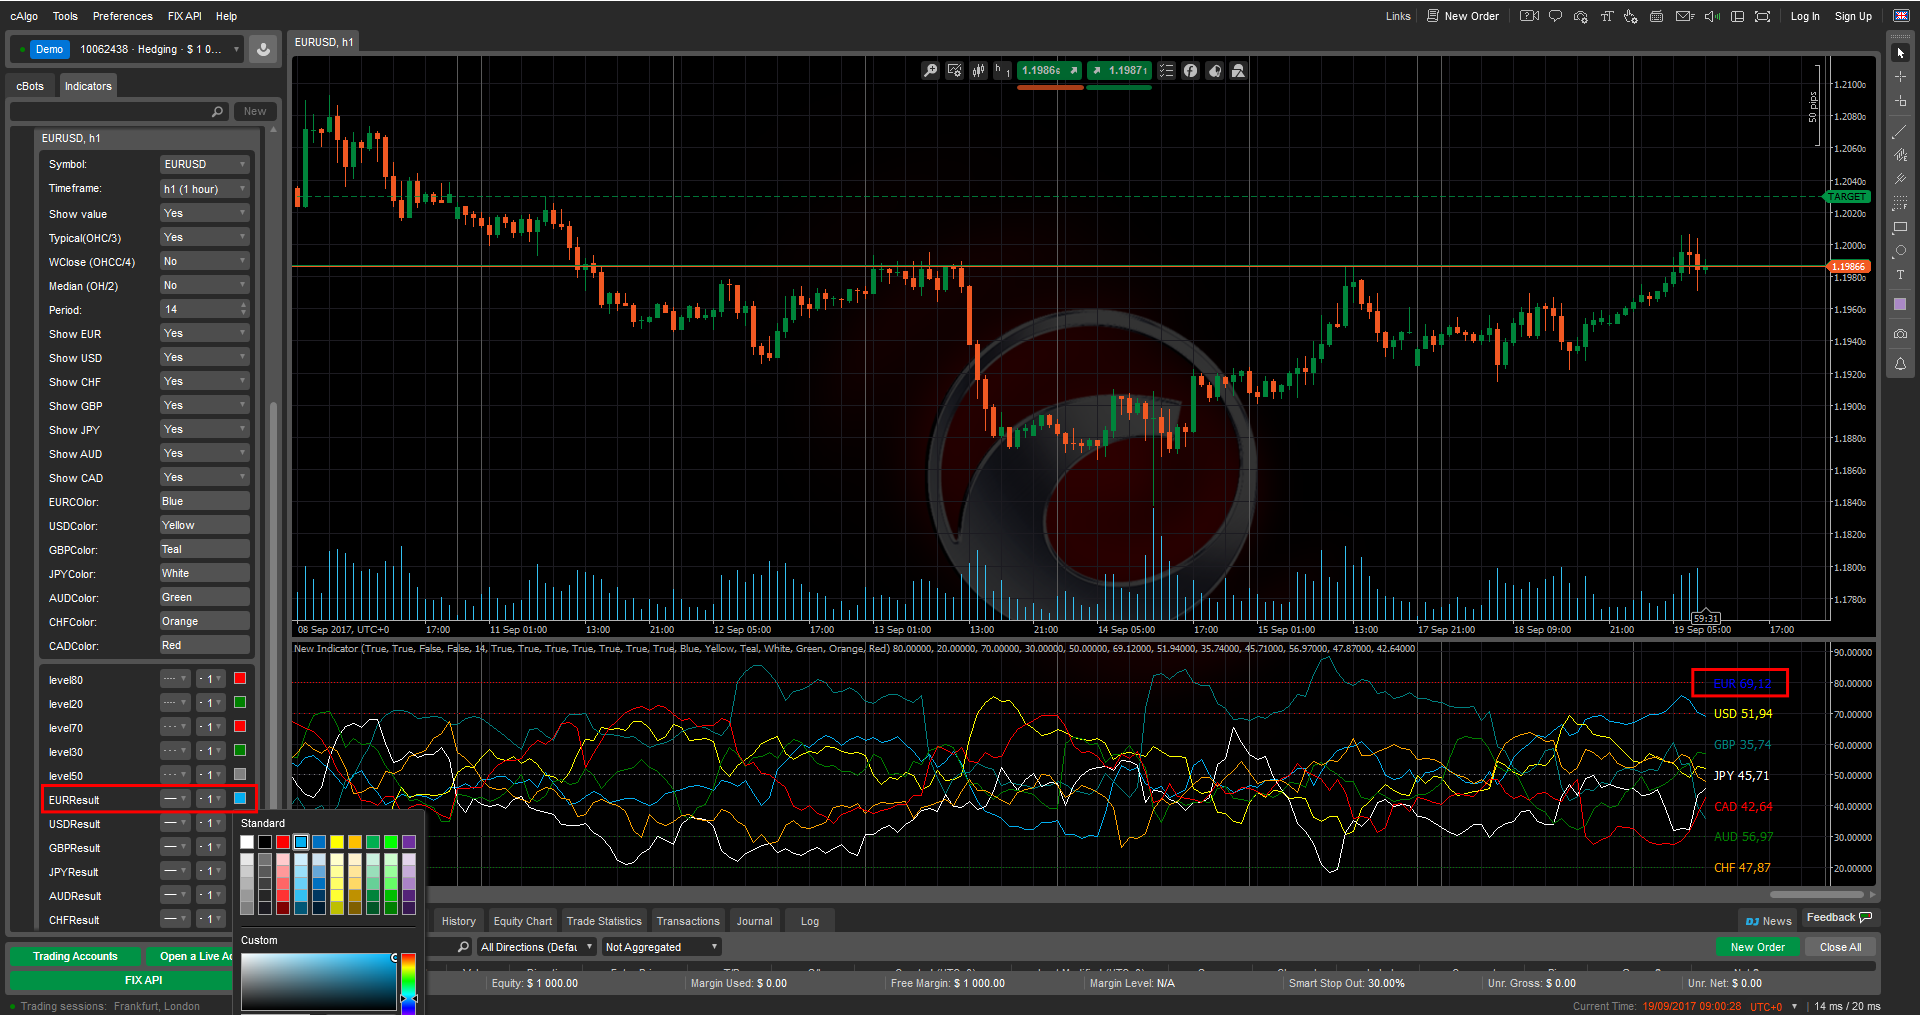Open chart settings icon in chart toolbar
This screenshot has height=1015, width=1920.
(x=954, y=70)
